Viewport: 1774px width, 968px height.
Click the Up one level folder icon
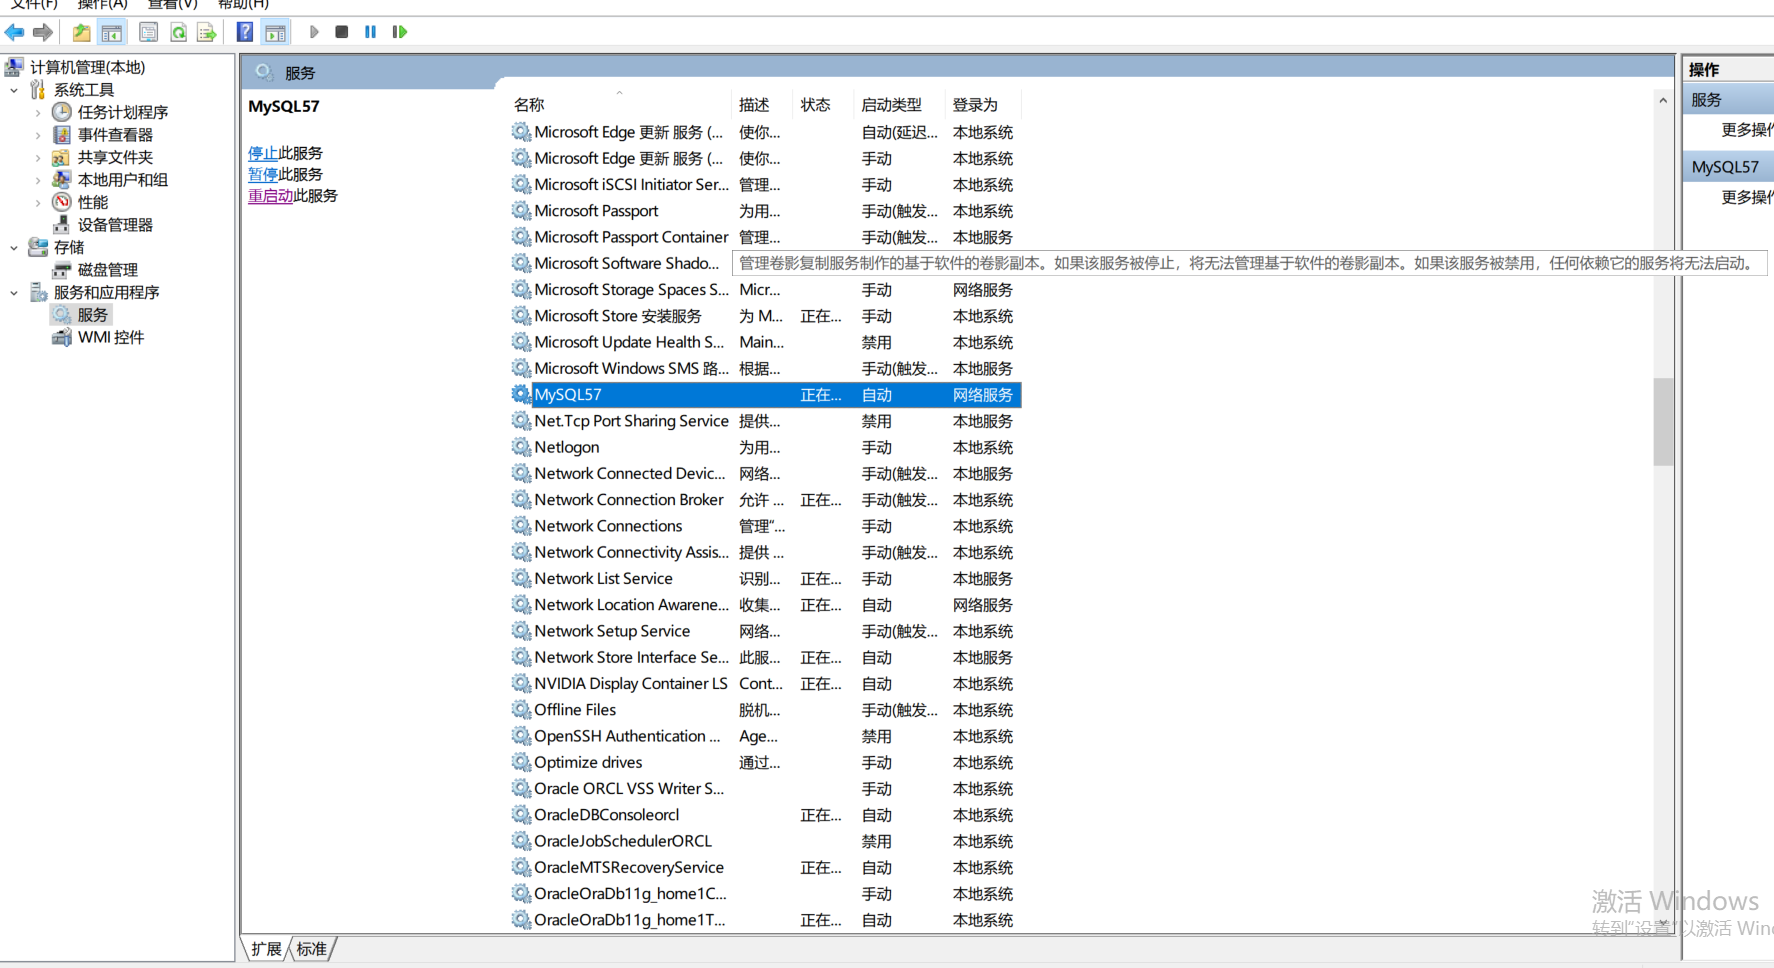[81, 32]
